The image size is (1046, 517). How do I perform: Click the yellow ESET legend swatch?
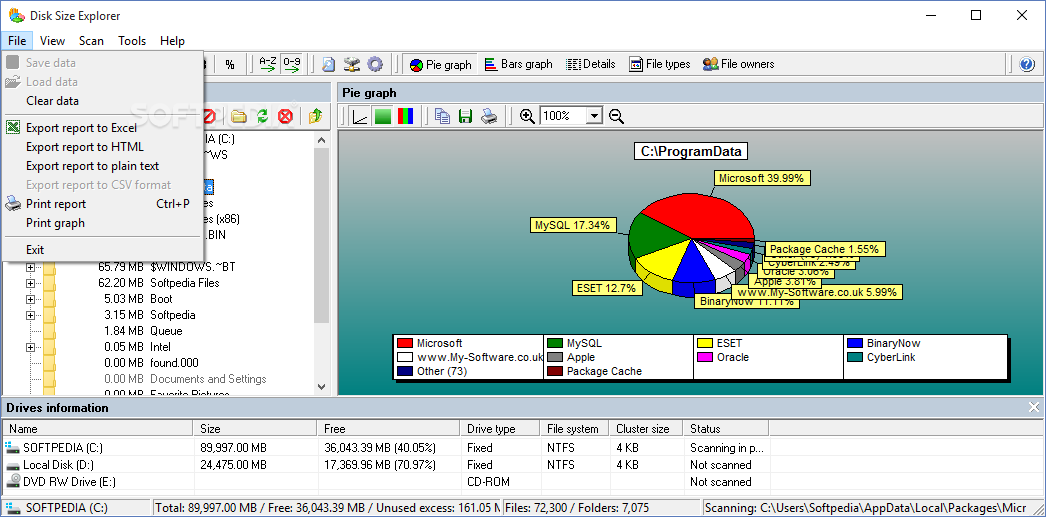[x=705, y=344]
